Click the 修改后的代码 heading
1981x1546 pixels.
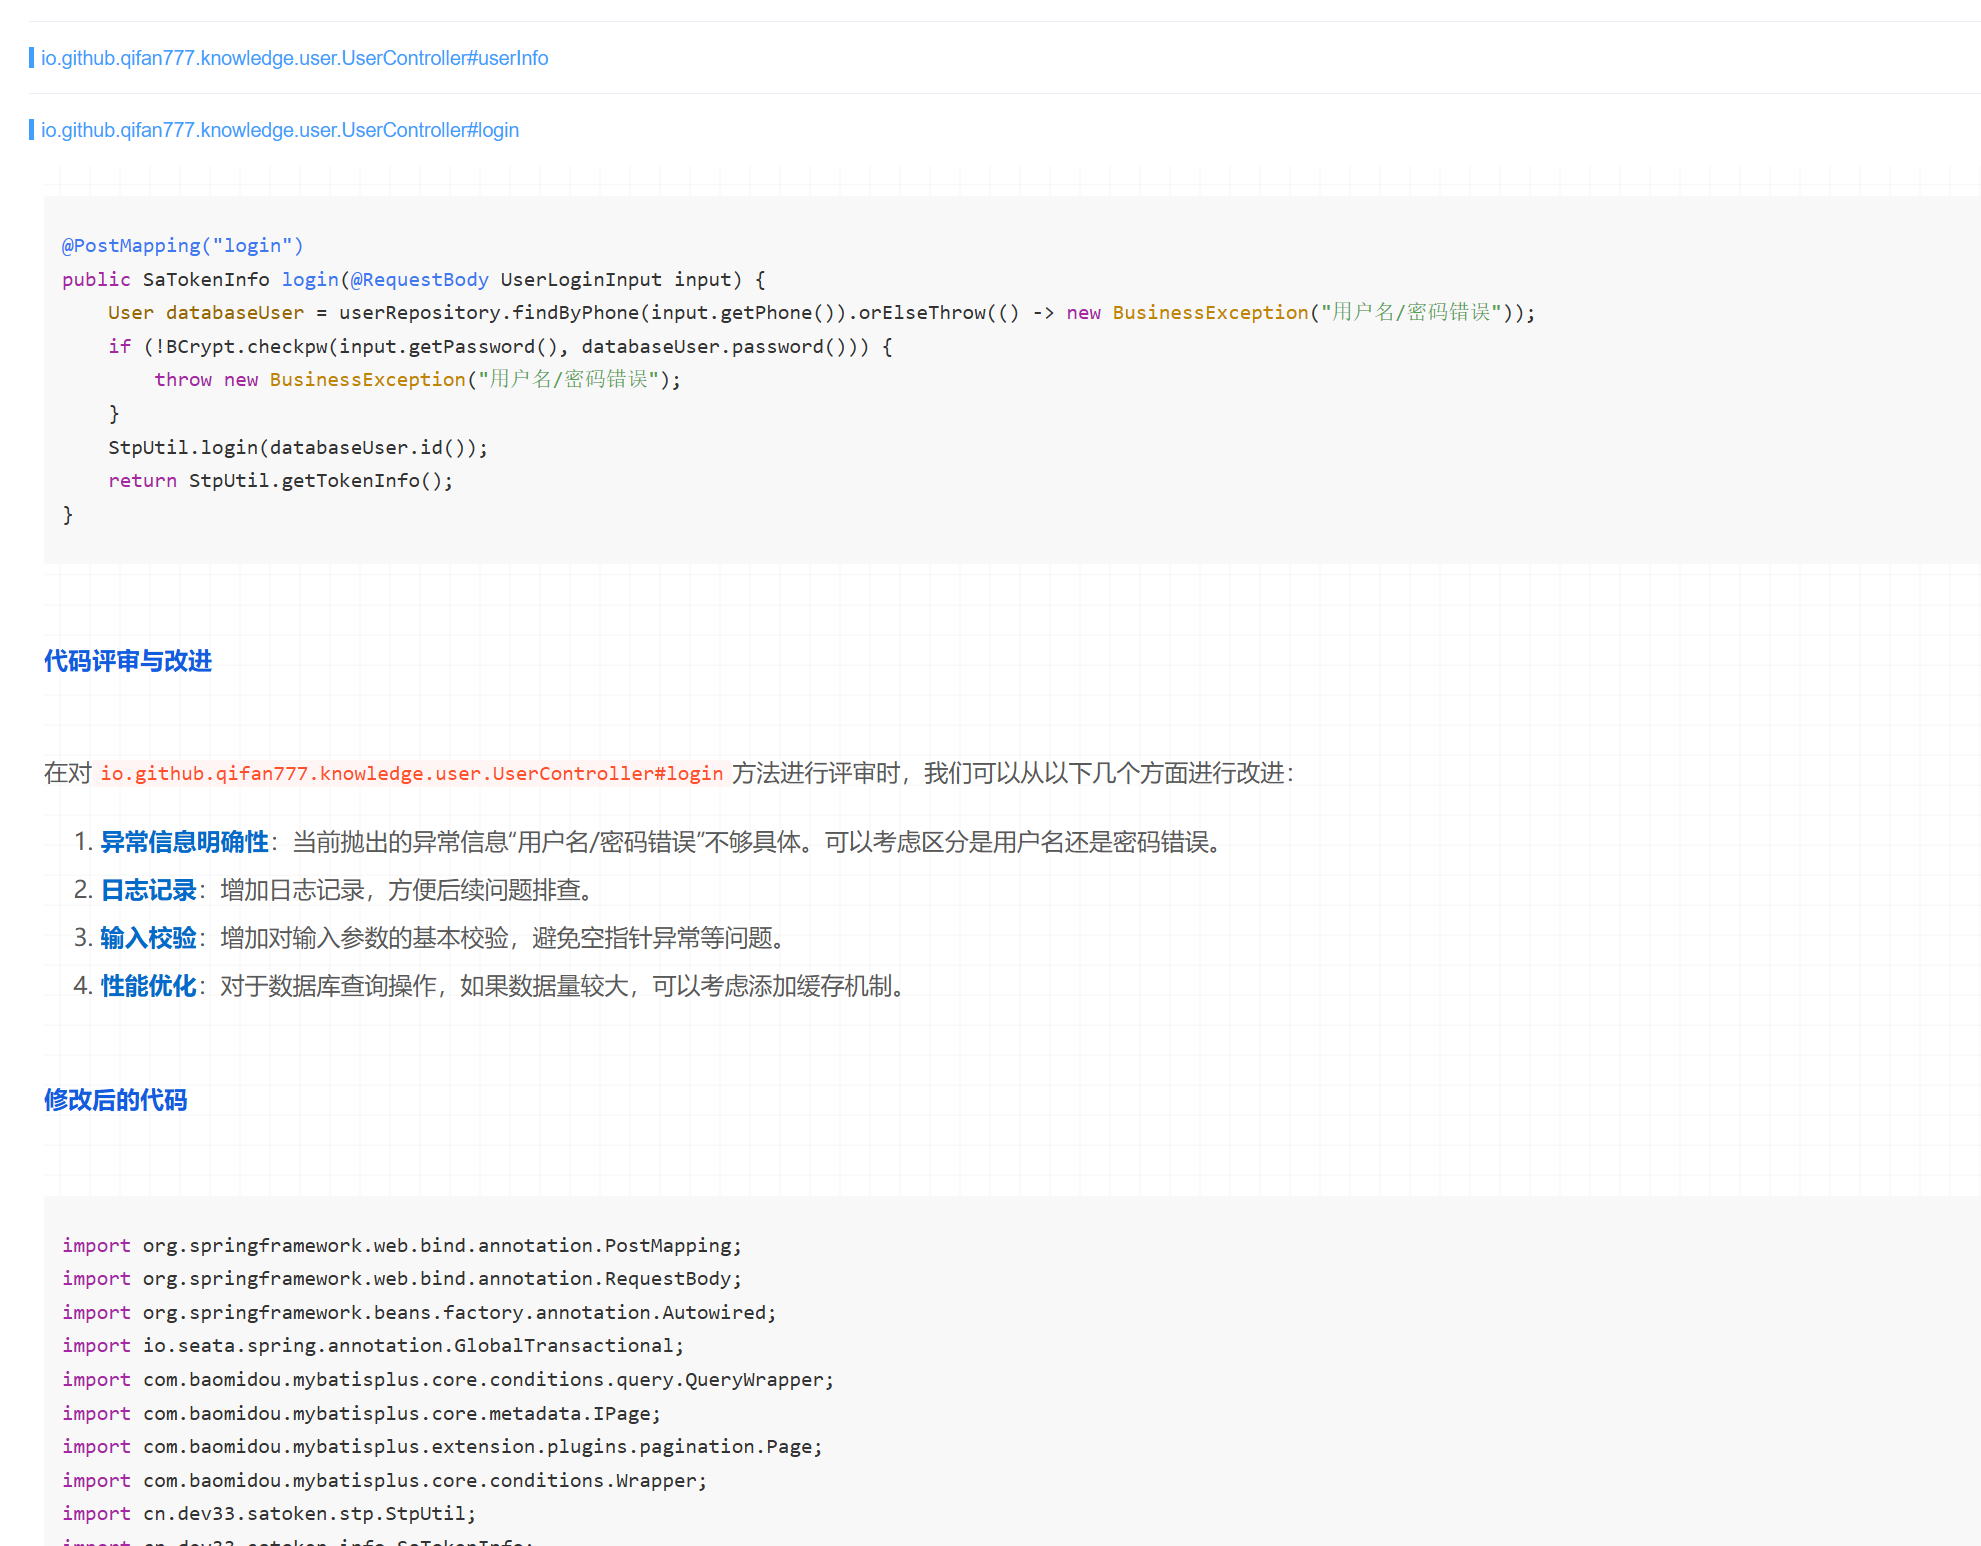(116, 1100)
